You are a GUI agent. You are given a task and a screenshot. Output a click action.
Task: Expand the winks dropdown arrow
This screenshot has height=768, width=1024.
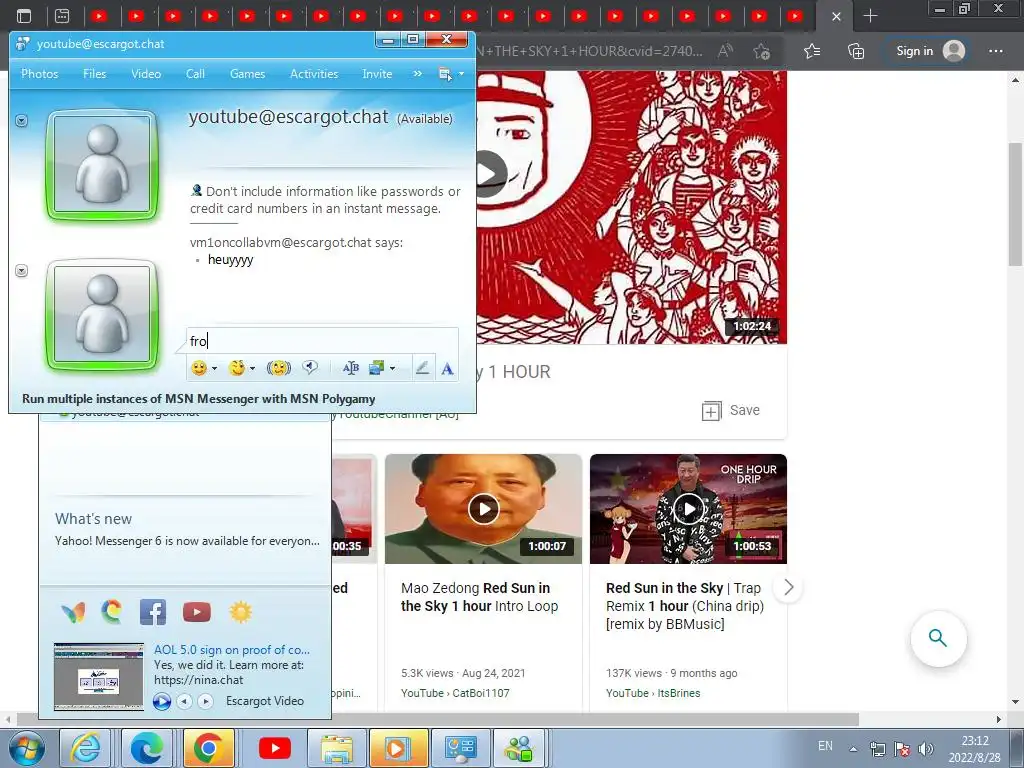(252, 368)
